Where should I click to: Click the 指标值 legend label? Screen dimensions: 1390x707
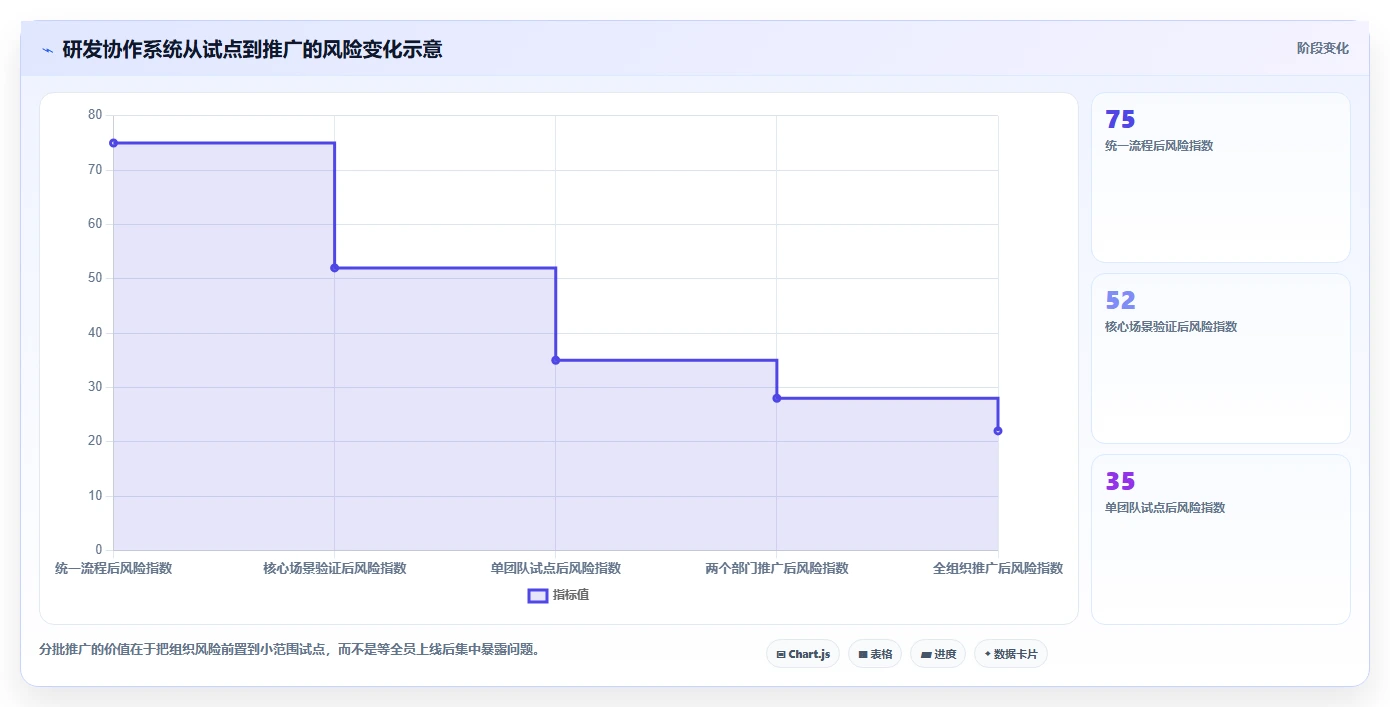(571, 595)
